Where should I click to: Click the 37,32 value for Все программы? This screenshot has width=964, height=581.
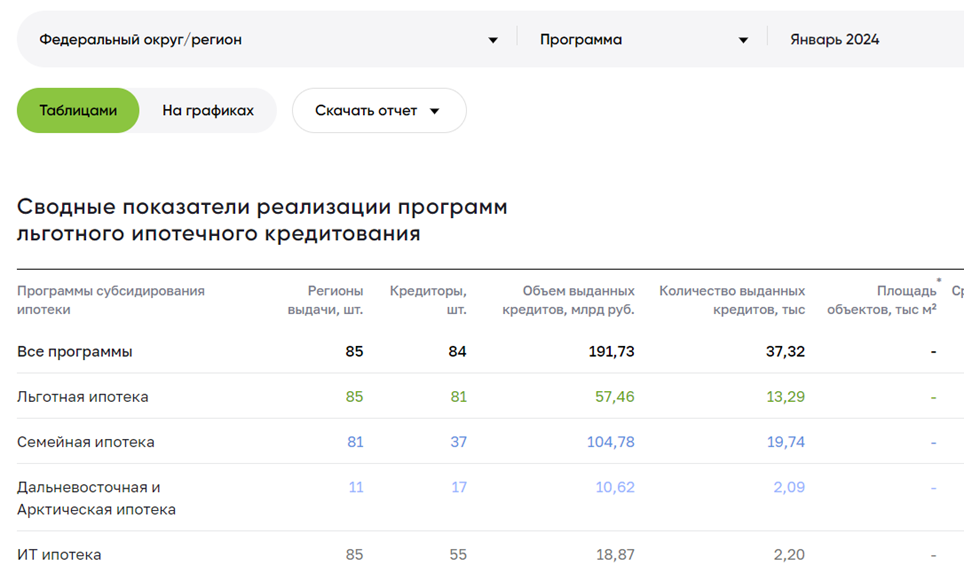point(785,352)
